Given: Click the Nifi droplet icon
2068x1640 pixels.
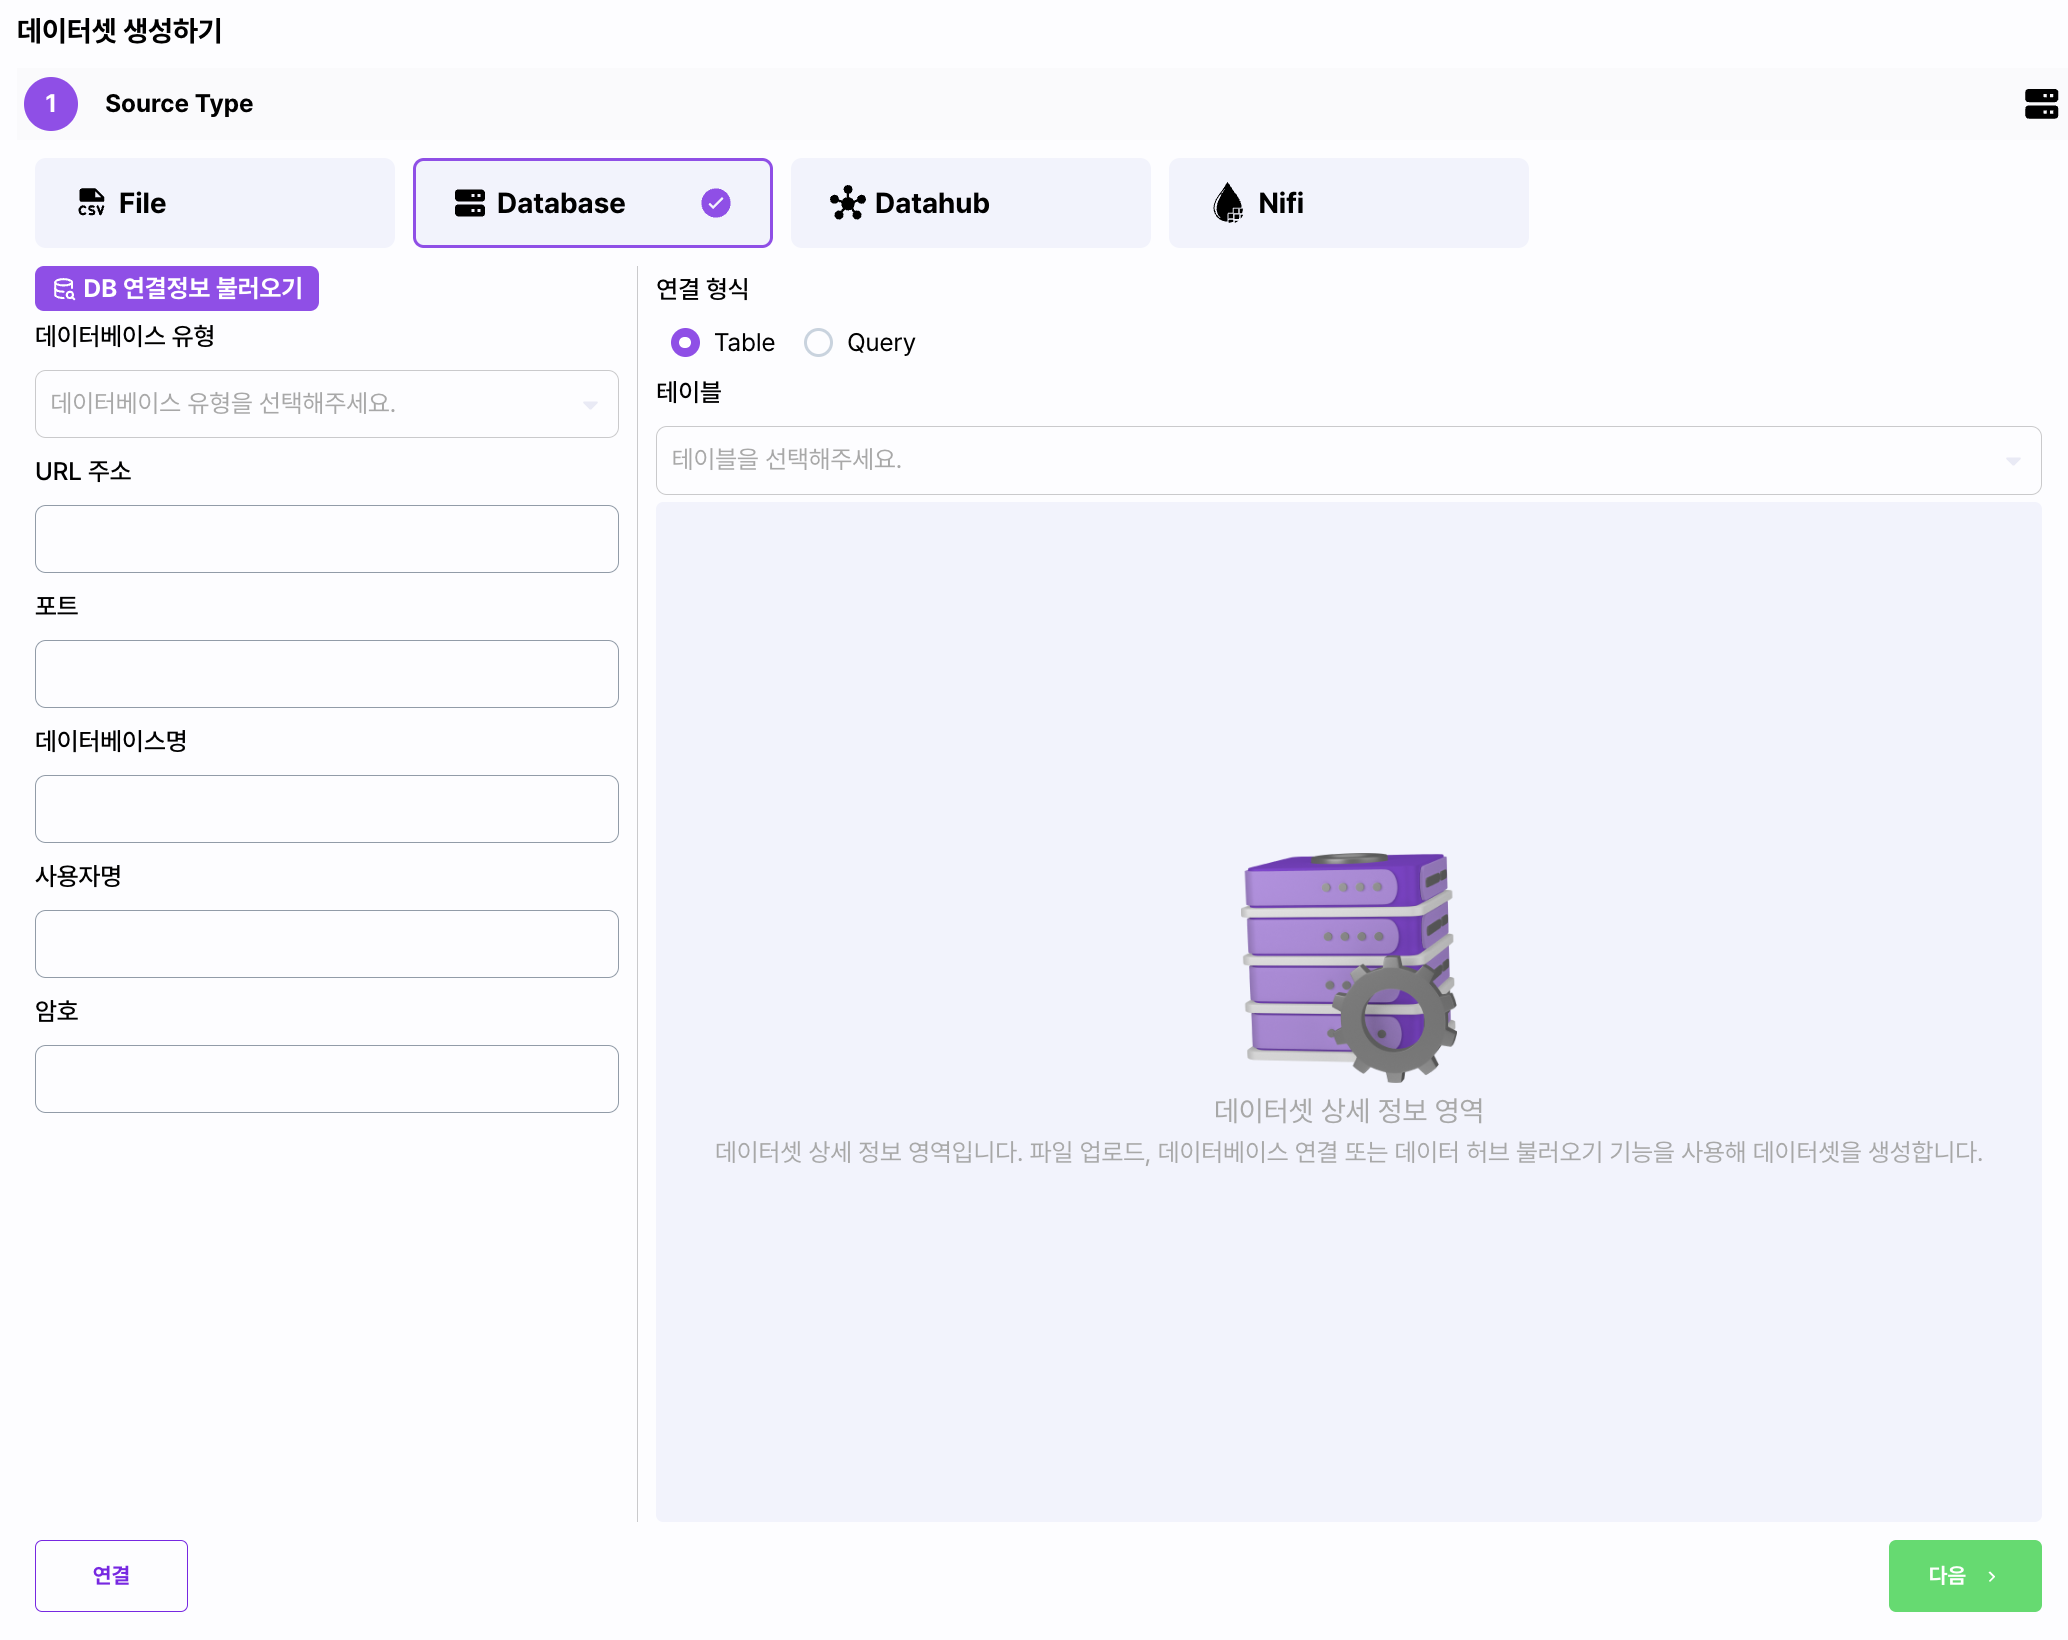Looking at the screenshot, I should (1228, 203).
